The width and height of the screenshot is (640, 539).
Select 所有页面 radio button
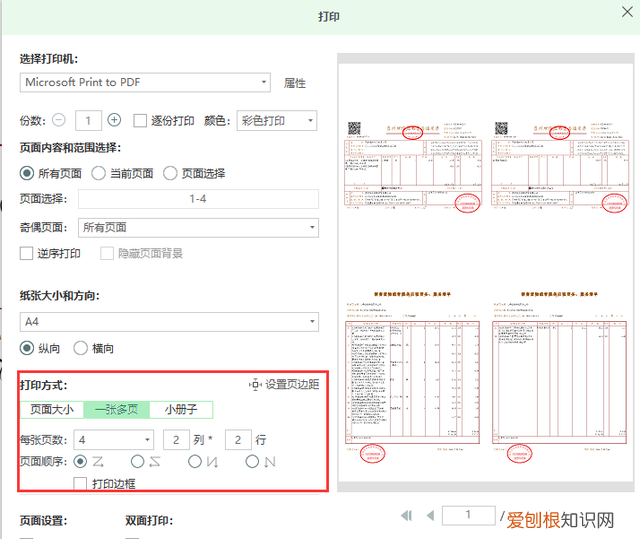pyautogui.click(x=27, y=173)
